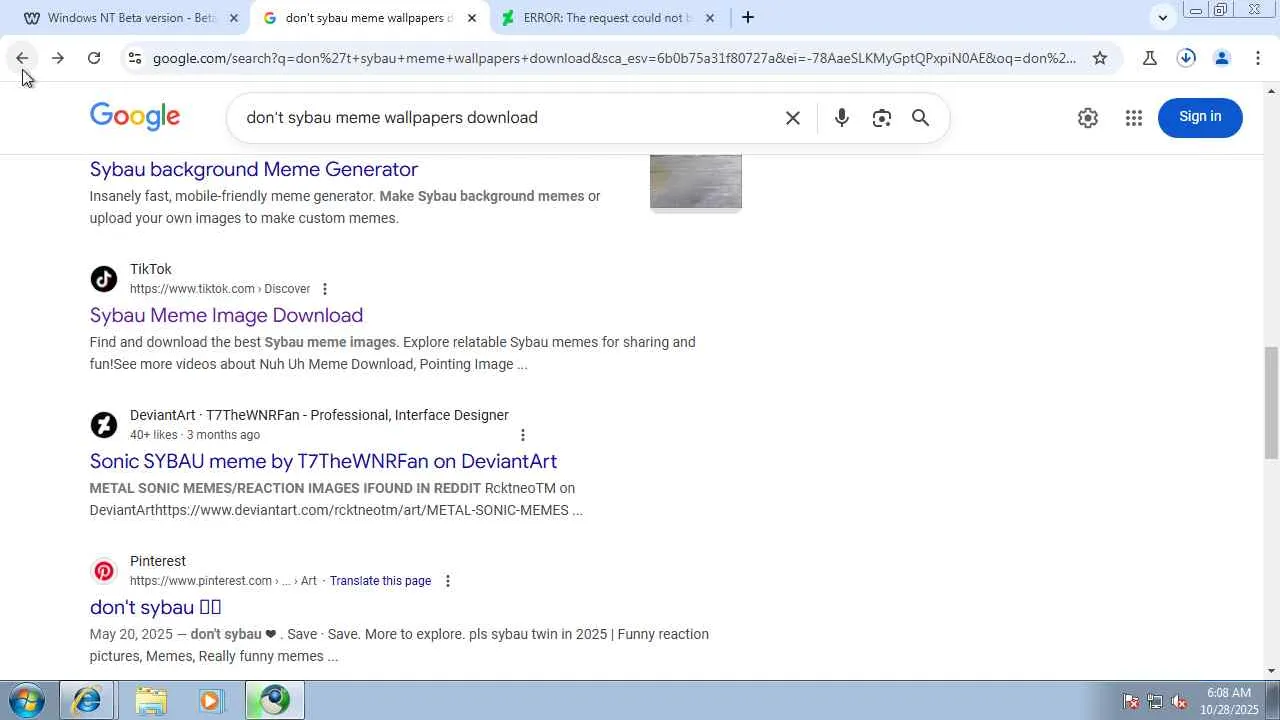Image resolution: width=1280 pixels, height=720 pixels.
Task: Launch Windows Media Player from the taskbar
Action: (x=211, y=700)
